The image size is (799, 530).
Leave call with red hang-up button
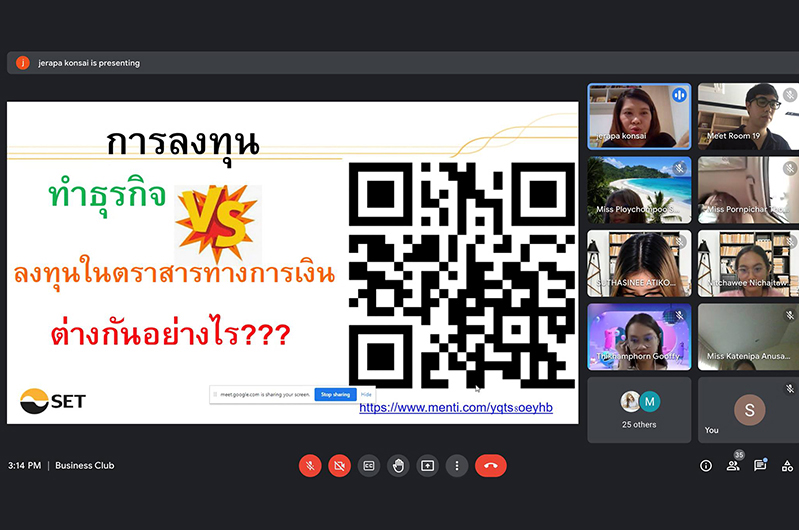491,466
